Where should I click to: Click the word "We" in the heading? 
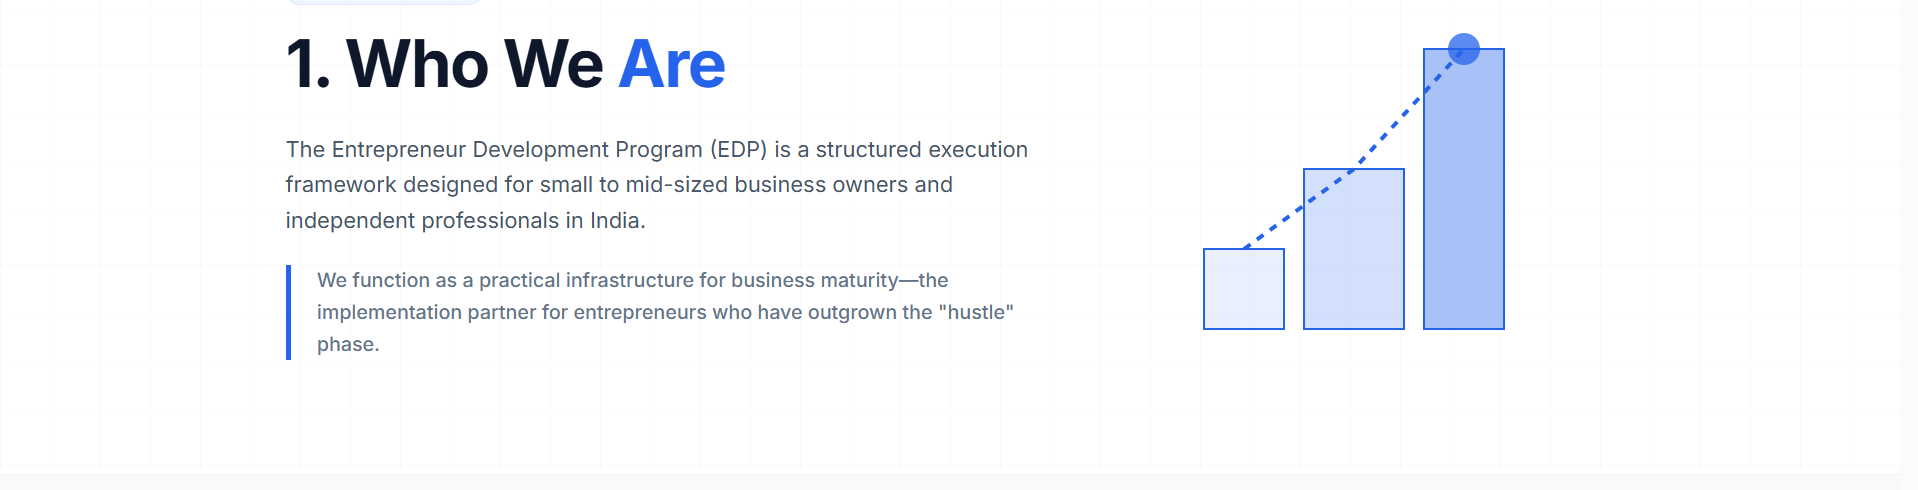tap(553, 64)
